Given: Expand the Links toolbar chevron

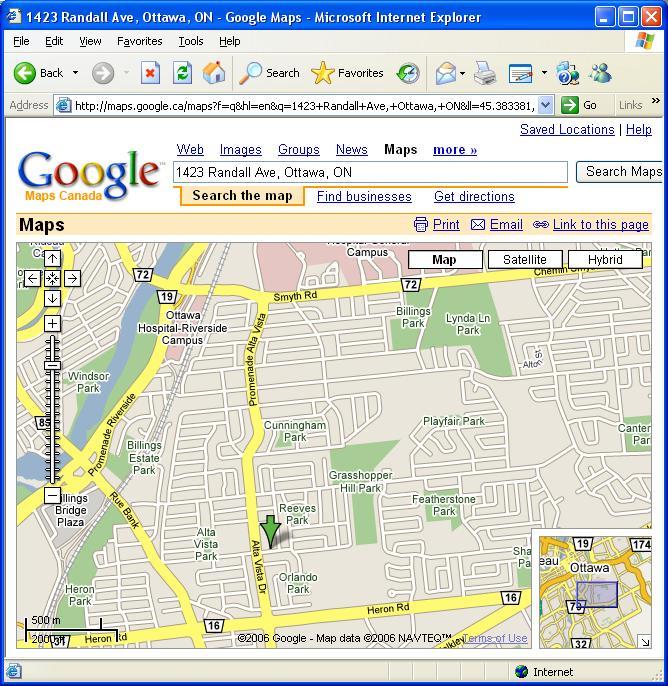Looking at the screenshot, I should pyautogui.click(x=656, y=101).
